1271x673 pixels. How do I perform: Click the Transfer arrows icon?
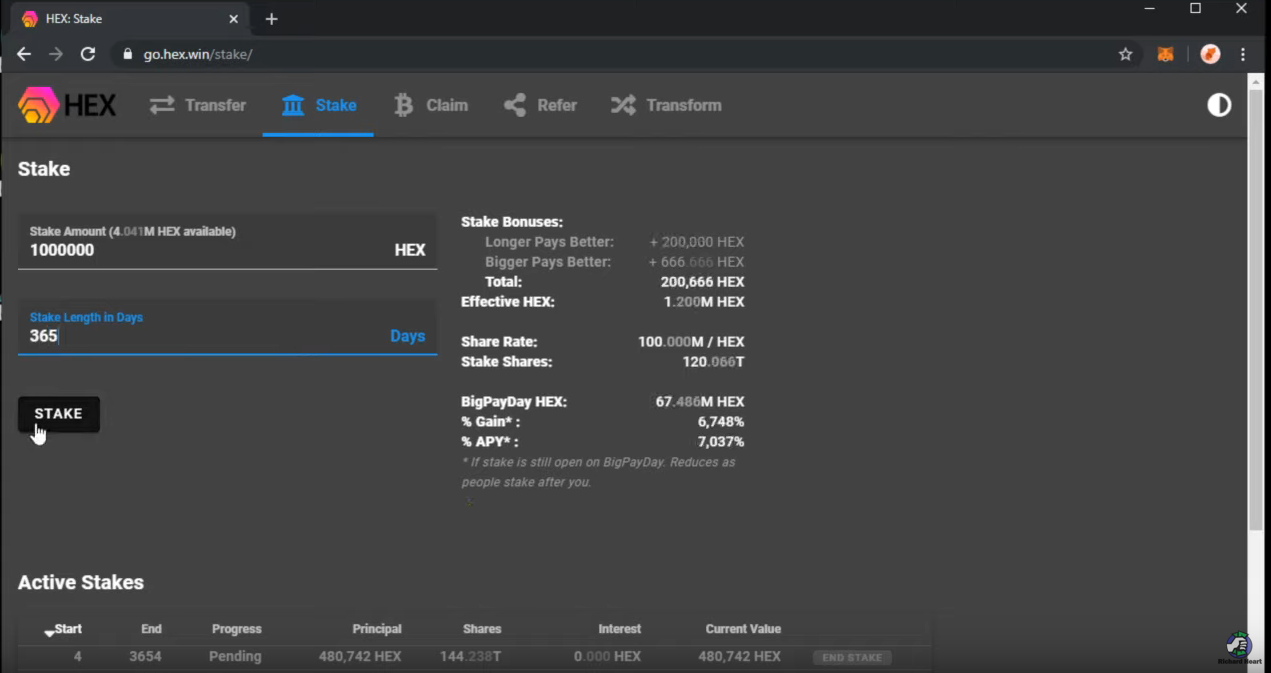tap(162, 105)
